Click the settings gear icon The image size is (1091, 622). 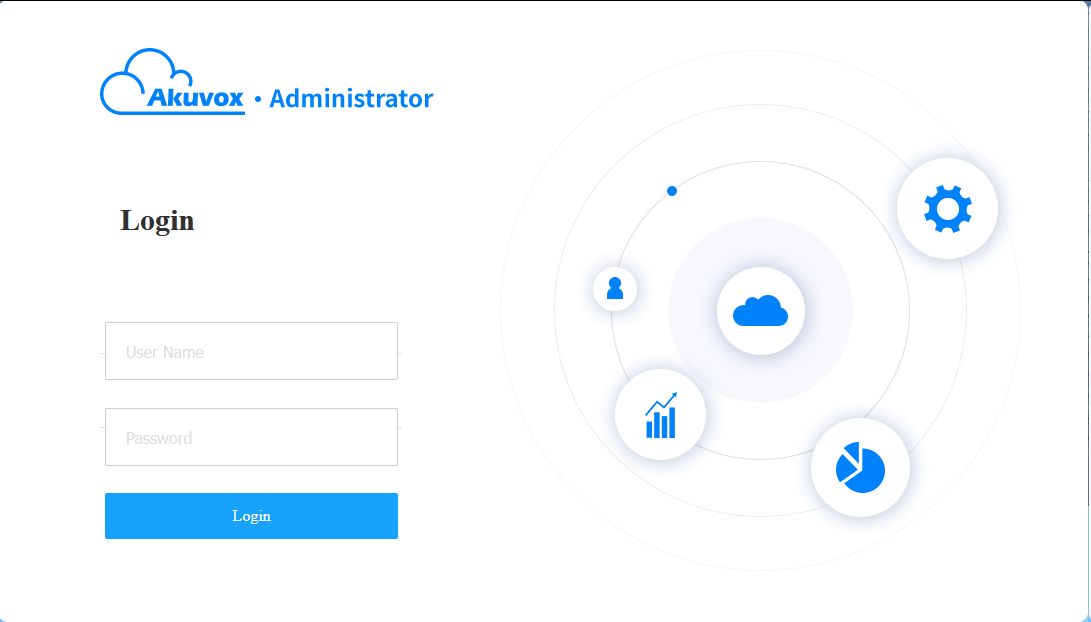[947, 208]
